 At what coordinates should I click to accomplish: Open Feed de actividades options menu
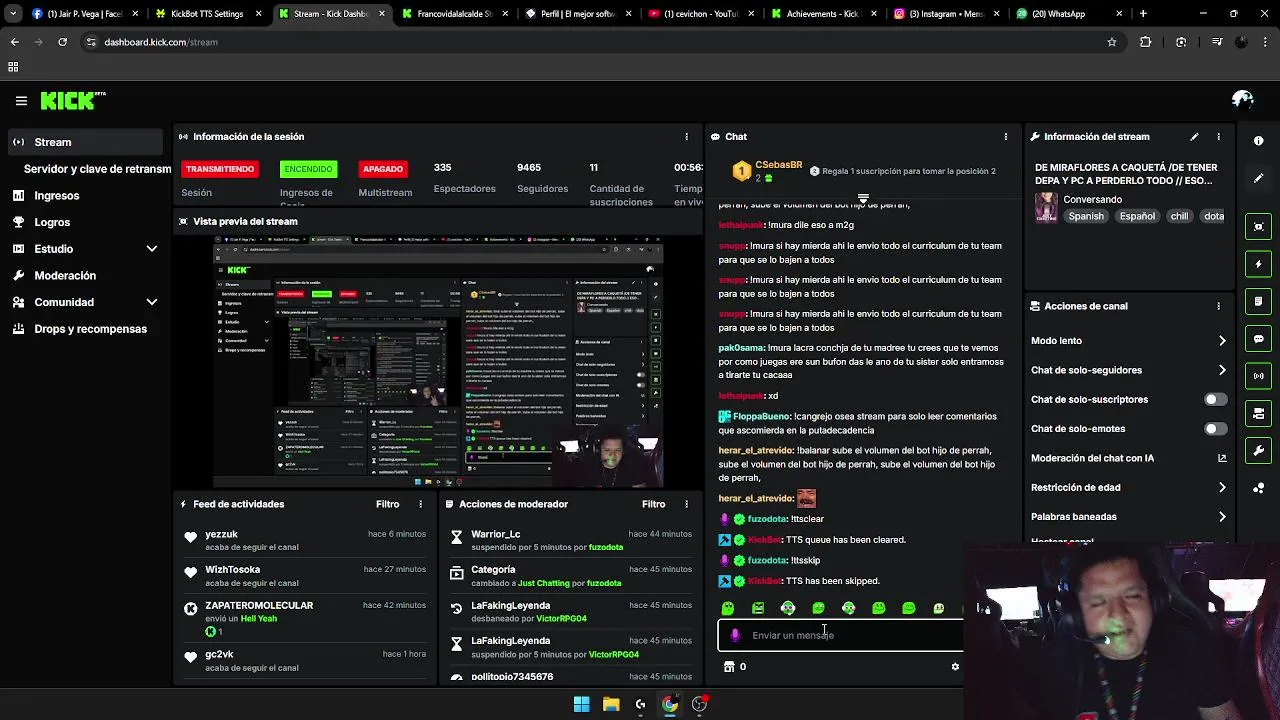tap(420, 504)
